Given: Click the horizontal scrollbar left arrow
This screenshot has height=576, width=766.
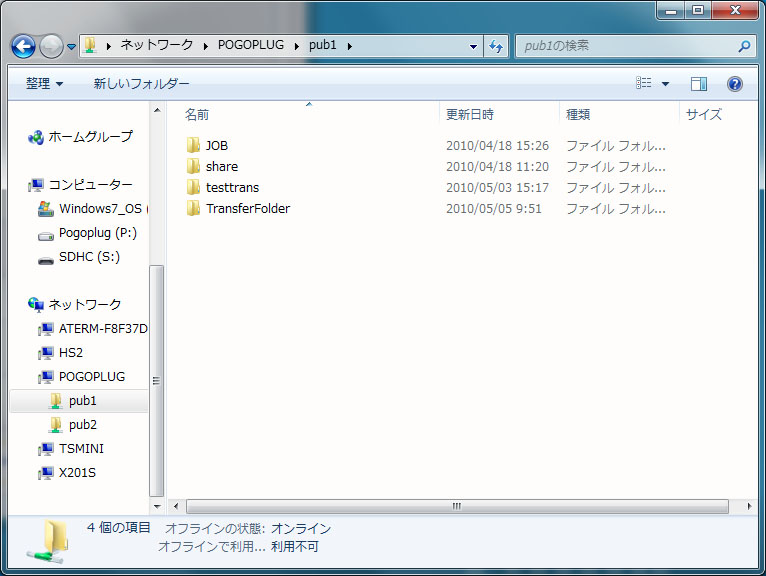Looking at the screenshot, I should tap(176, 506).
